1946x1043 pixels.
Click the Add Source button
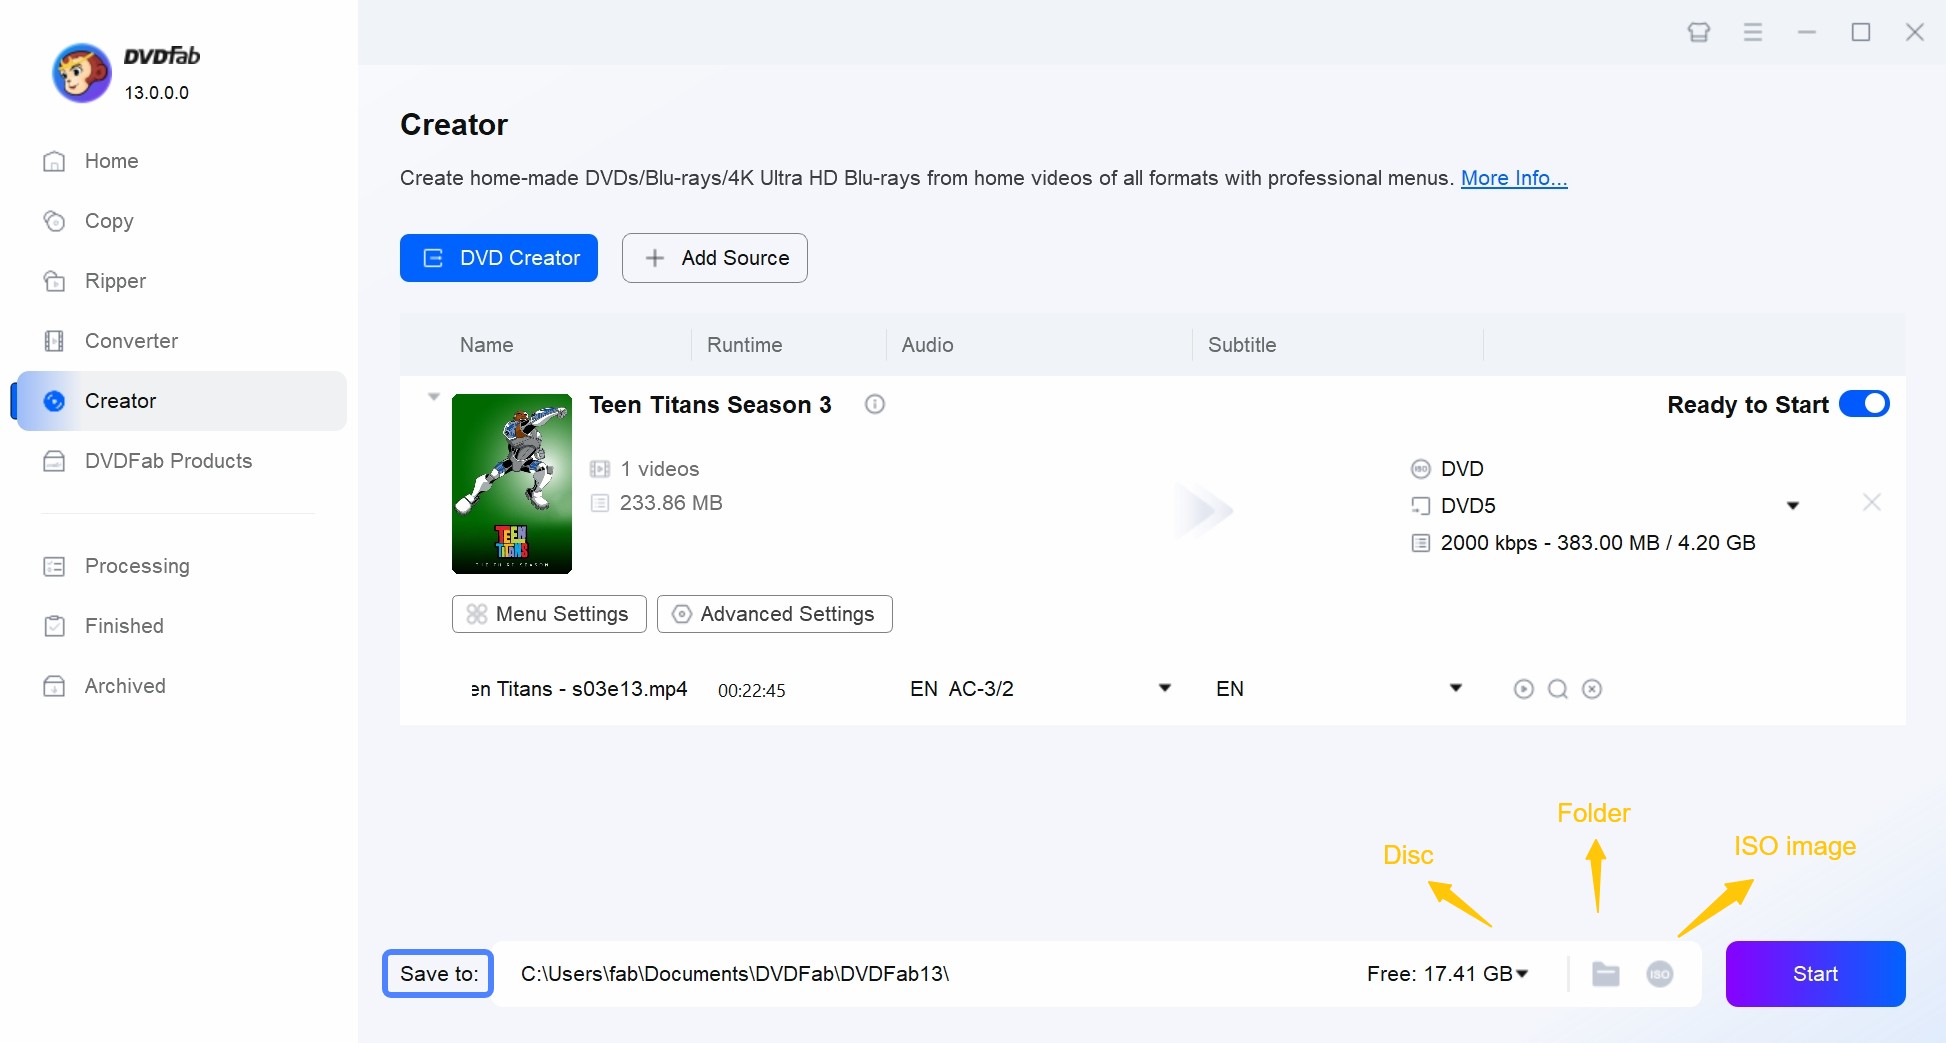(714, 258)
